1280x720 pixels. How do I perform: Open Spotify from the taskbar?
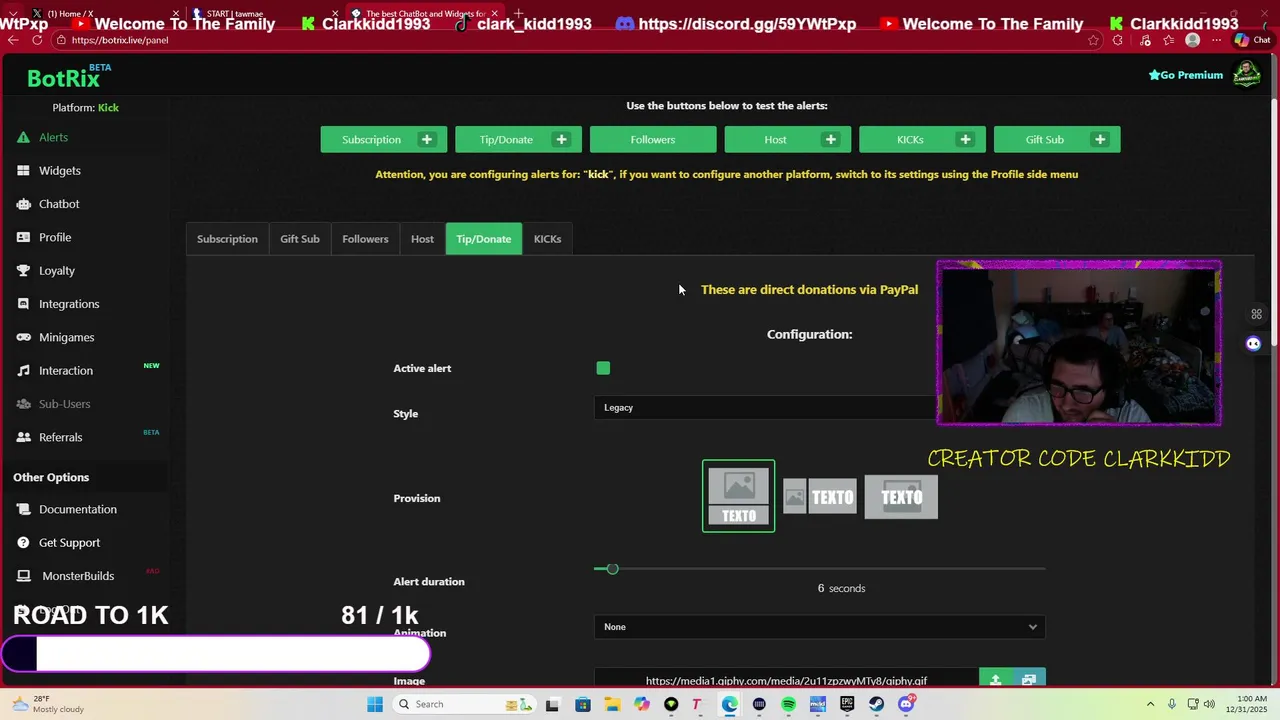(x=789, y=704)
